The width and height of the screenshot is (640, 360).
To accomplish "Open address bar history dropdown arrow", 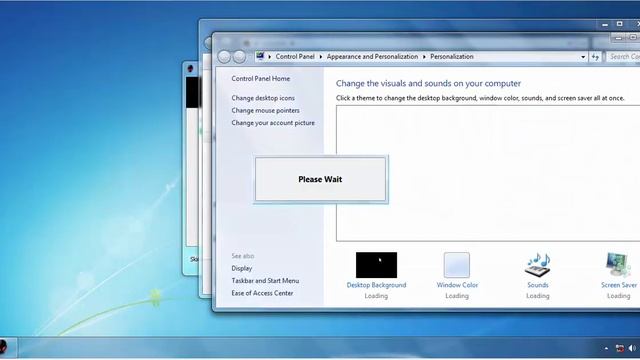I will pyautogui.click(x=583, y=57).
